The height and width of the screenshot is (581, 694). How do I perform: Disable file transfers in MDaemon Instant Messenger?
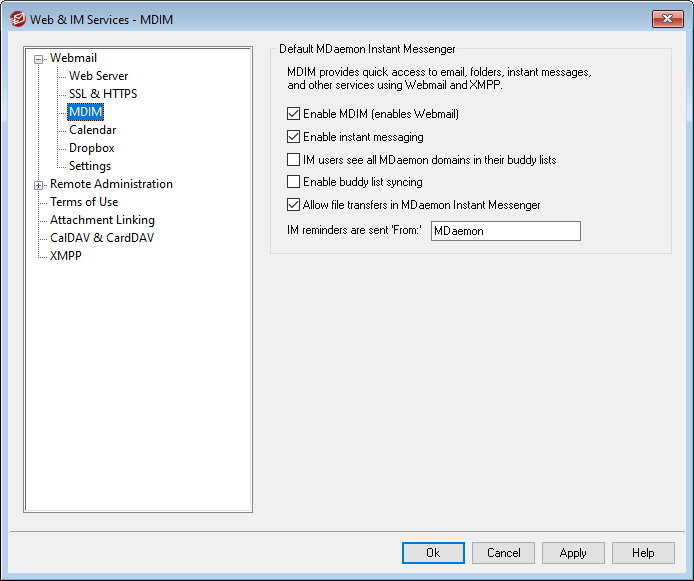point(294,205)
